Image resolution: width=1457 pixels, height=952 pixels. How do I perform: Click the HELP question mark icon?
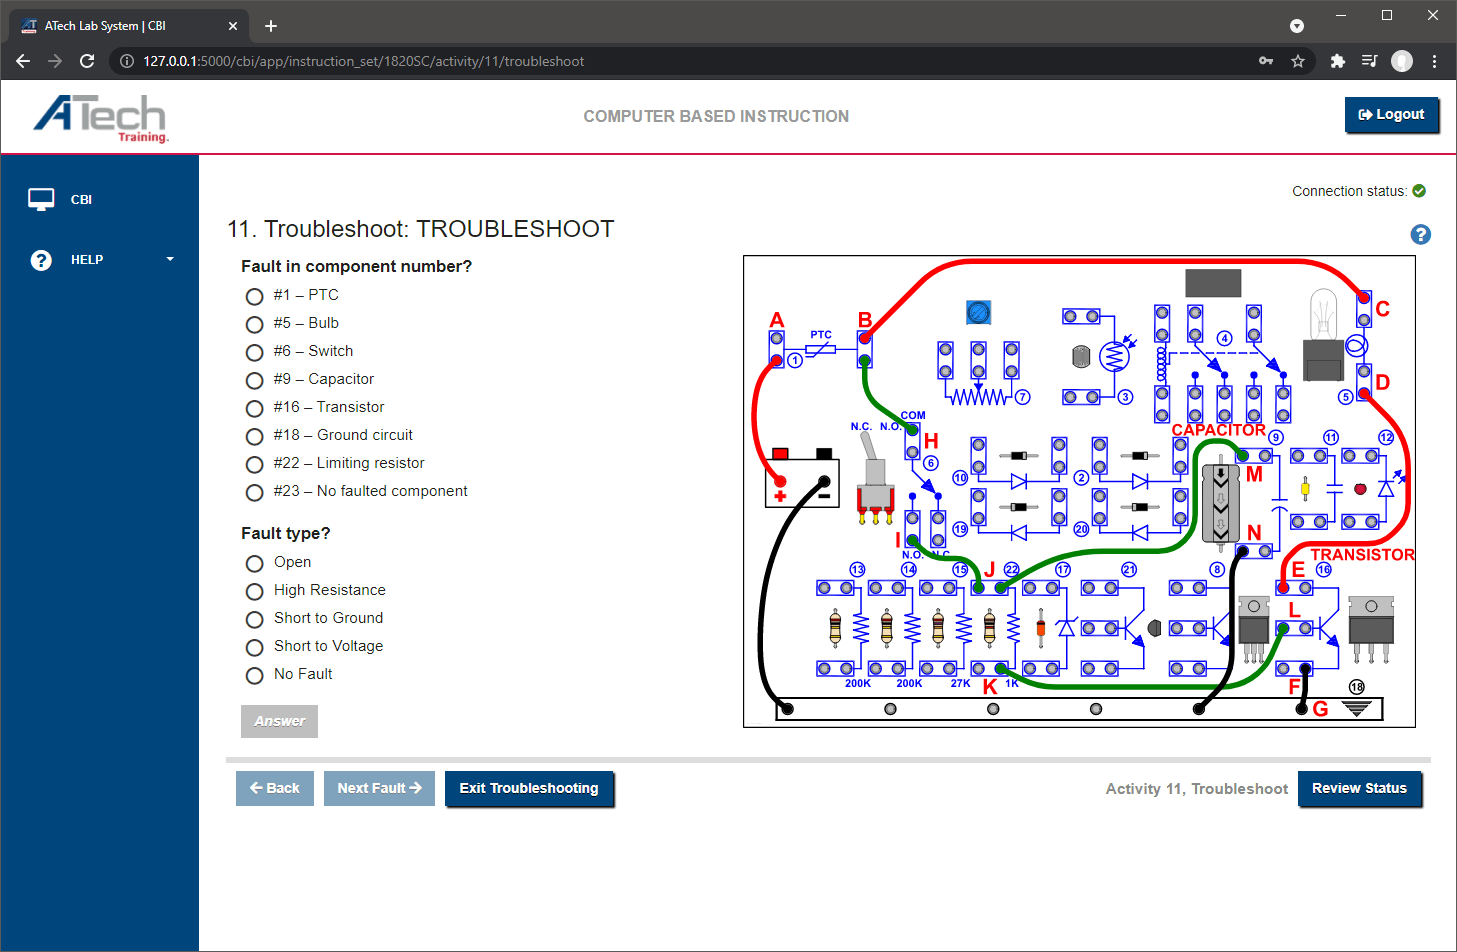click(x=41, y=259)
